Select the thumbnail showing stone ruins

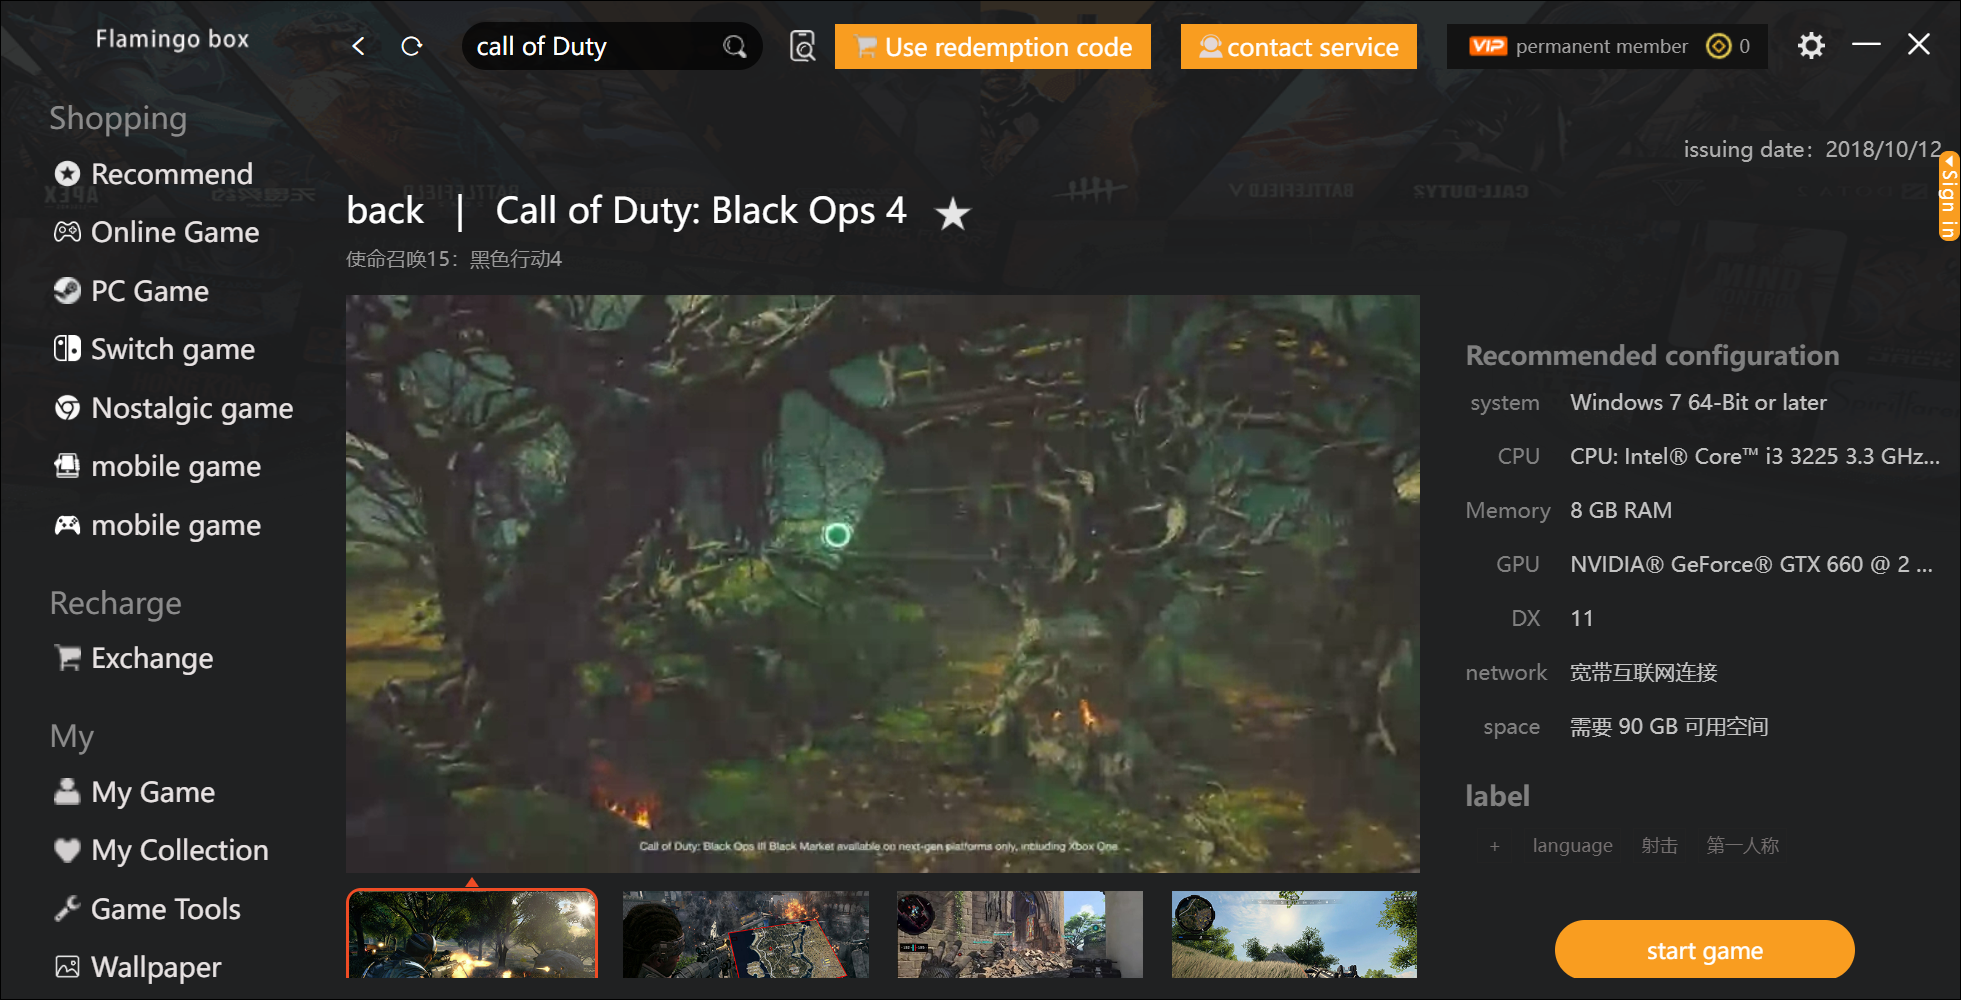pyautogui.click(x=1020, y=934)
